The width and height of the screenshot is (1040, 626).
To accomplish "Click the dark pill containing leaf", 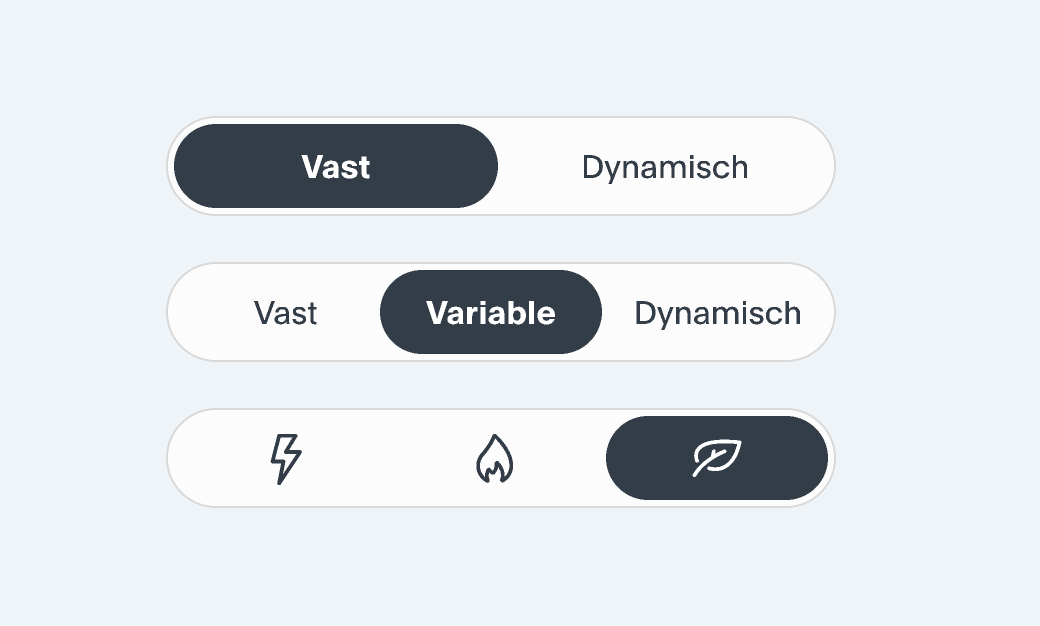I will (717, 458).
